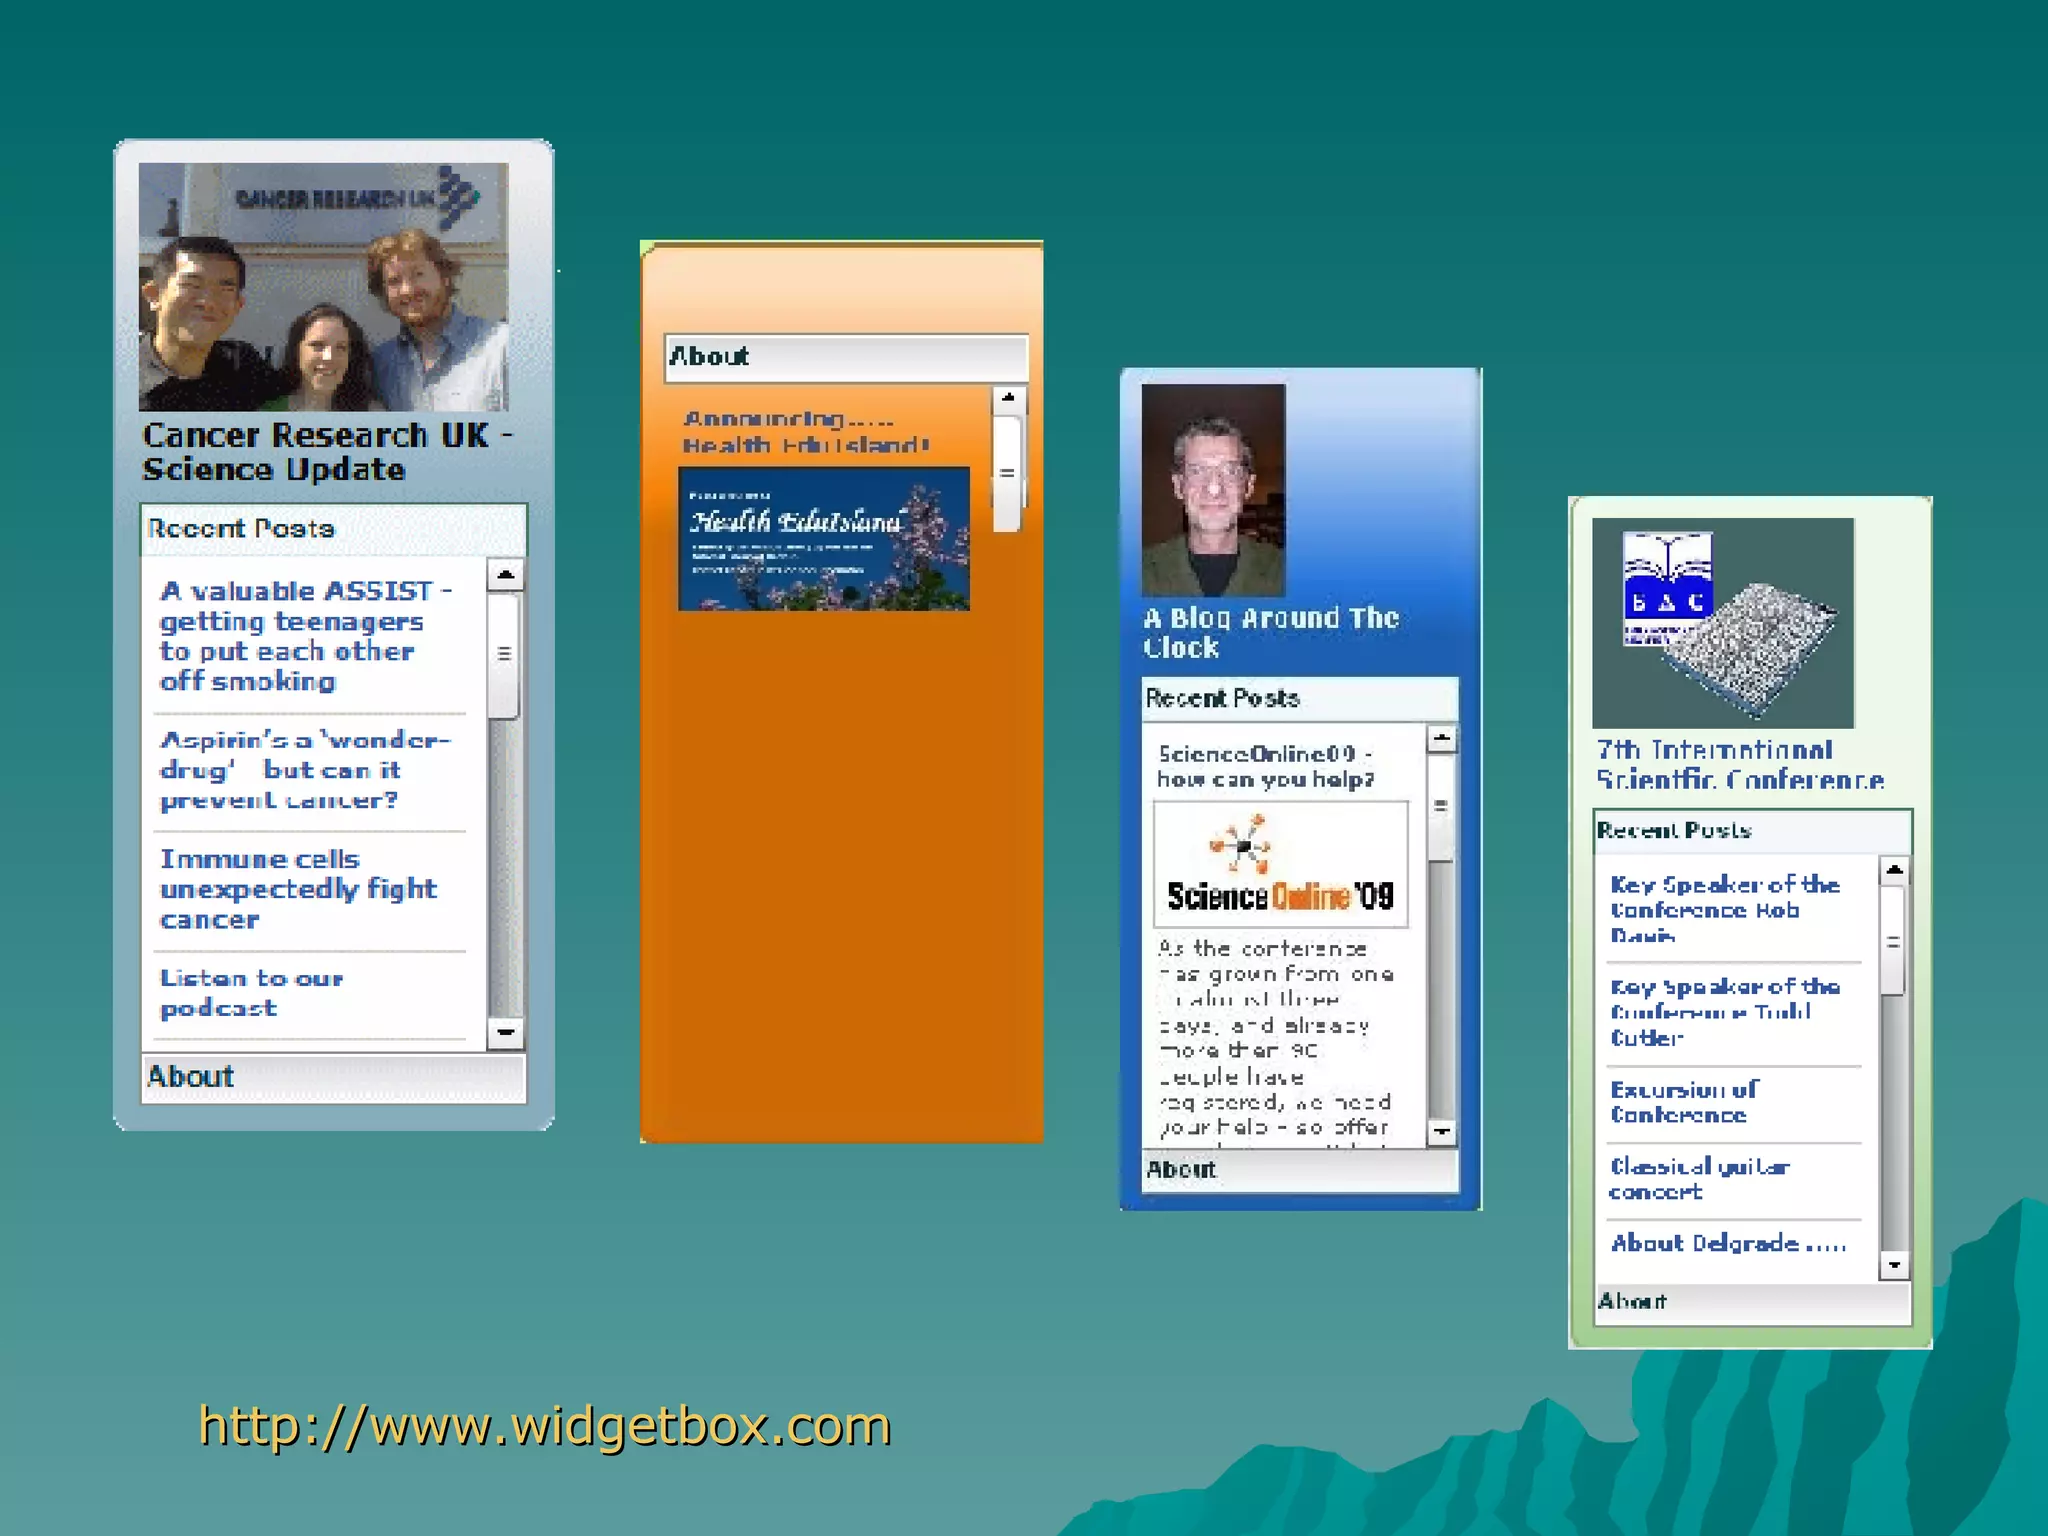Click scrollbar thumb in Cancer Research widget
The height and width of the screenshot is (1536, 2048).
(x=504, y=655)
